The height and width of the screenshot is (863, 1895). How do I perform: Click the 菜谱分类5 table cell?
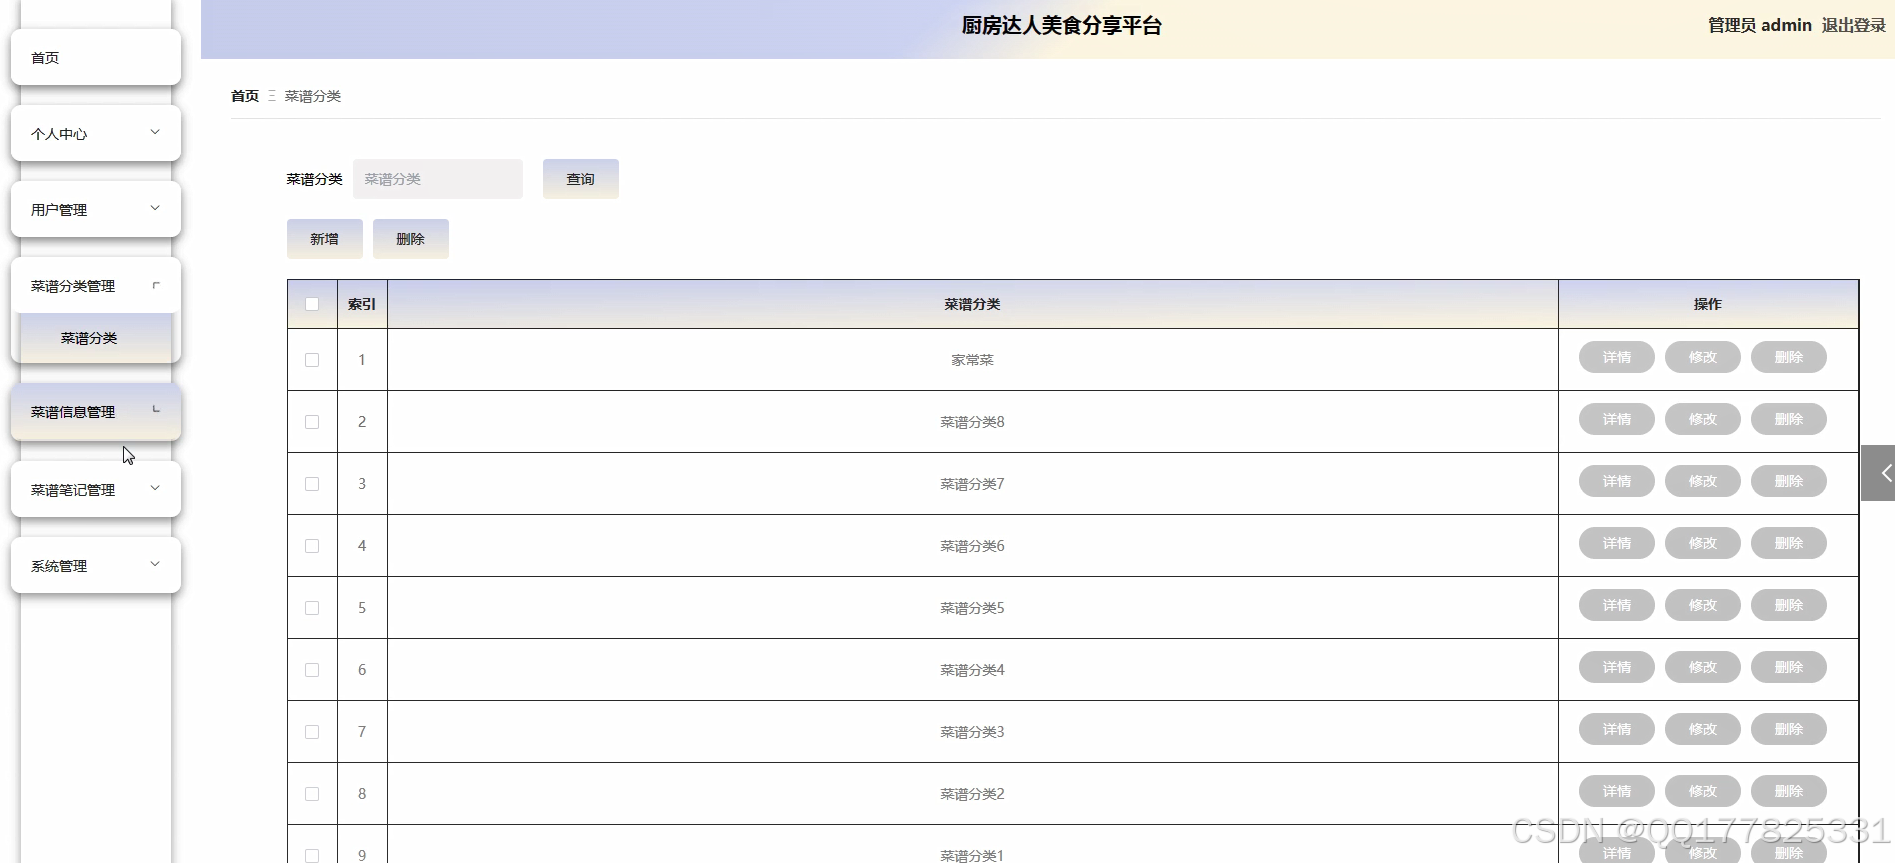click(972, 608)
